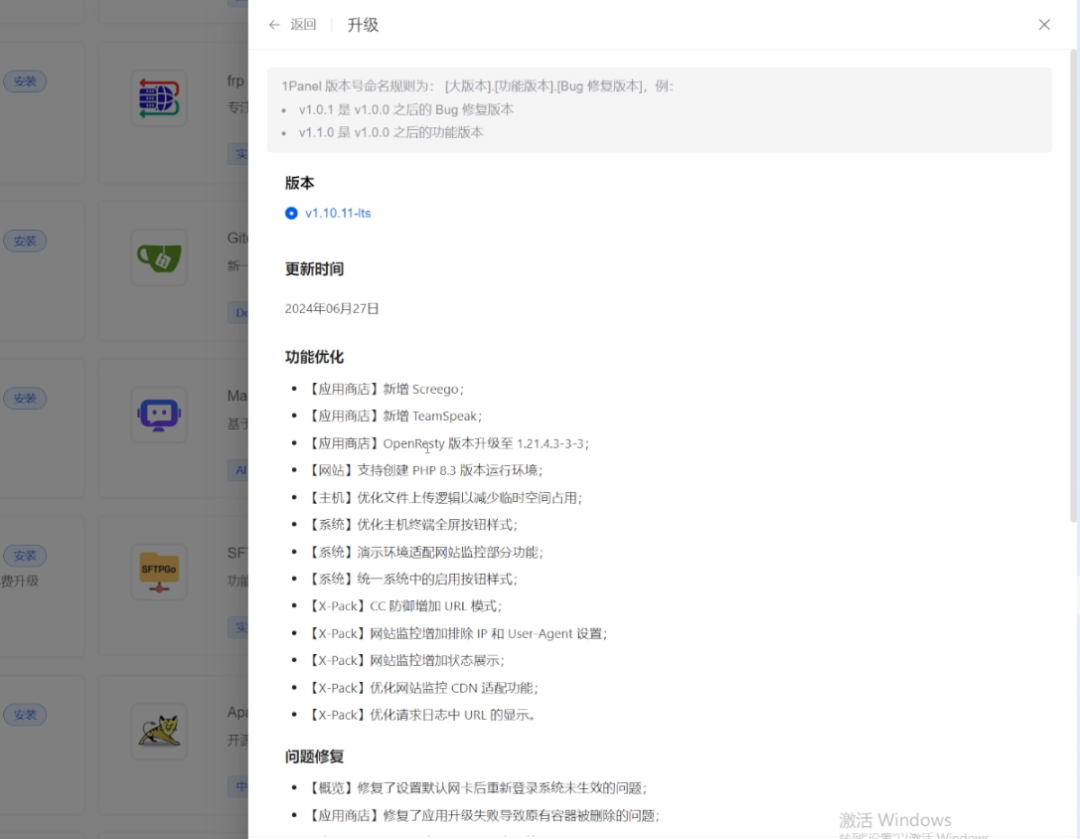Click the v1.10.11-lts version label
This screenshot has width=1080, height=839.
338,214
